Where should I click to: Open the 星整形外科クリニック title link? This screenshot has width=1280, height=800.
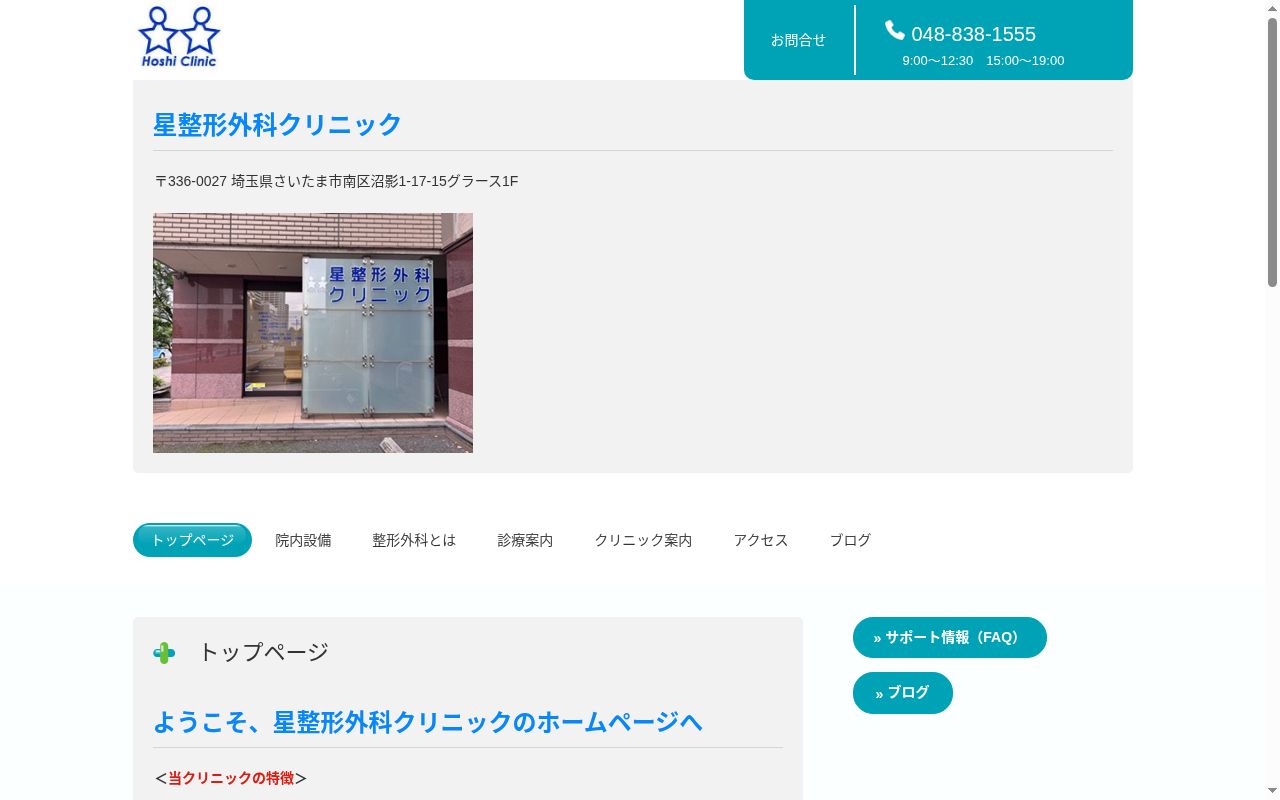[x=277, y=125]
